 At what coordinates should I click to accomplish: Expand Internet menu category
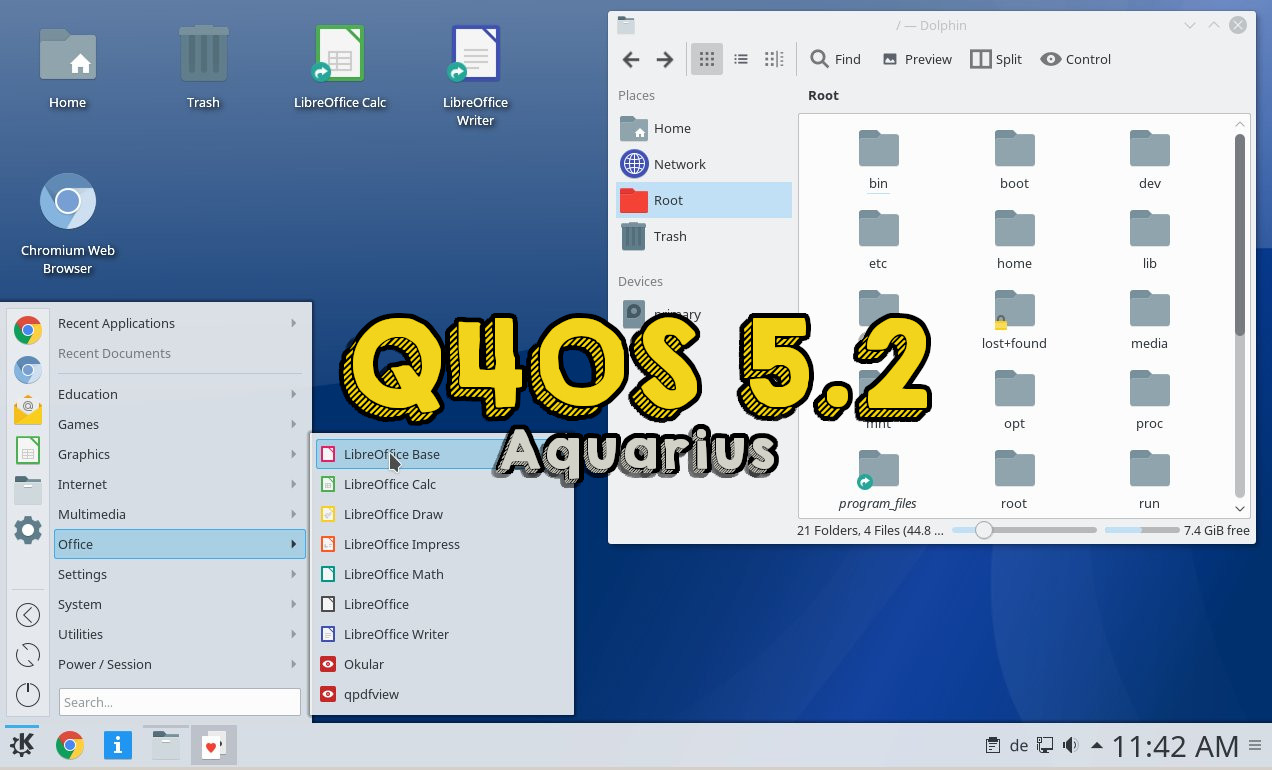click(x=178, y=484)
